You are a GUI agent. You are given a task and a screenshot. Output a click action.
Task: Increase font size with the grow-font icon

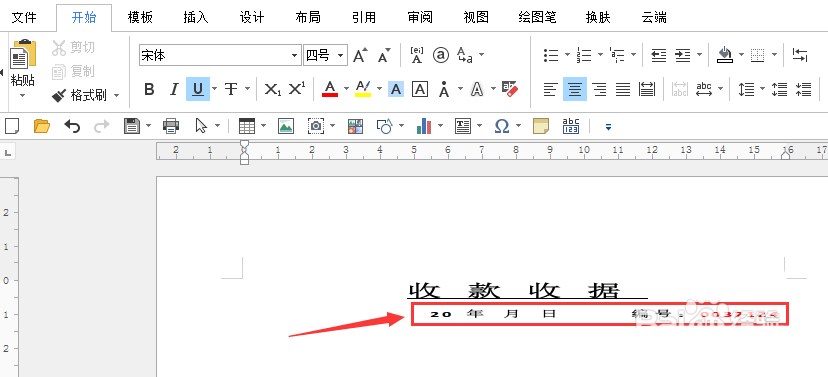361,55
